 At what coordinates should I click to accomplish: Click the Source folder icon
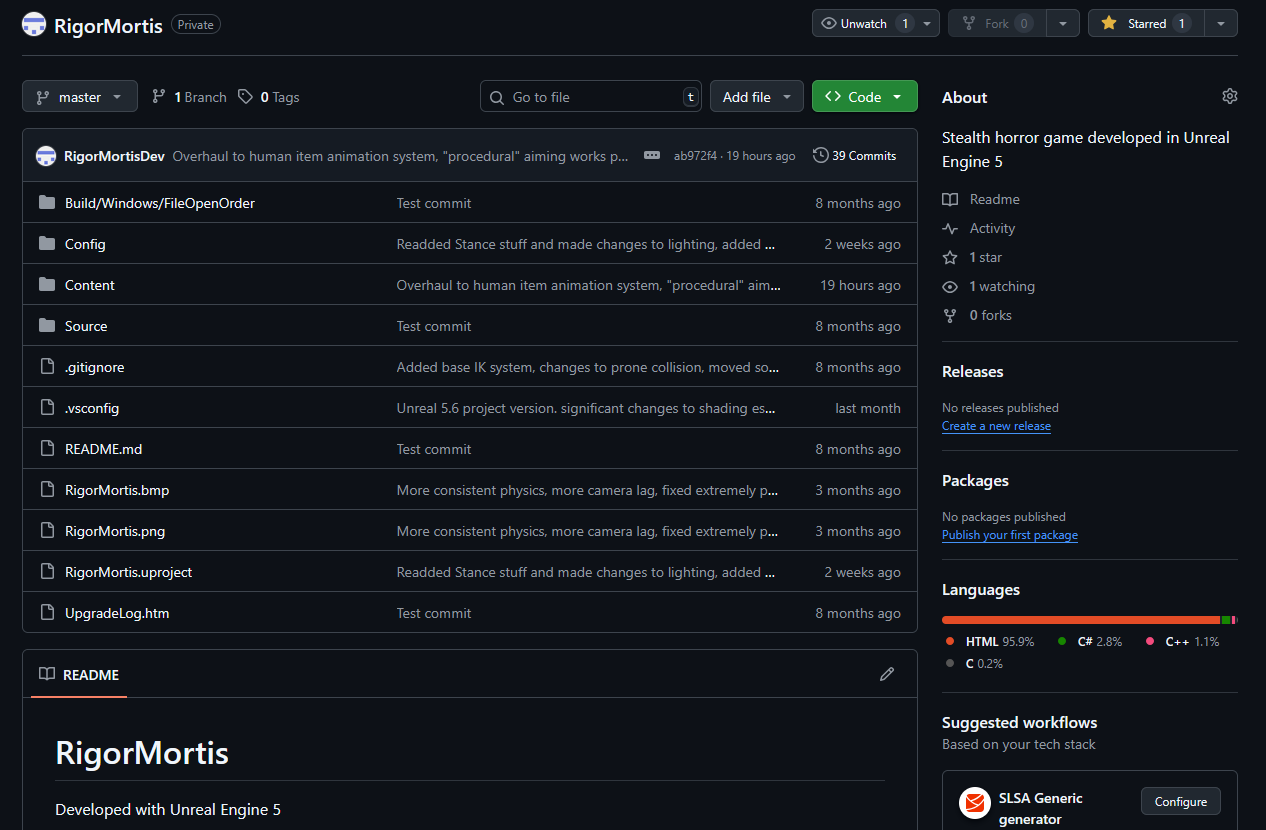[47, 326]
